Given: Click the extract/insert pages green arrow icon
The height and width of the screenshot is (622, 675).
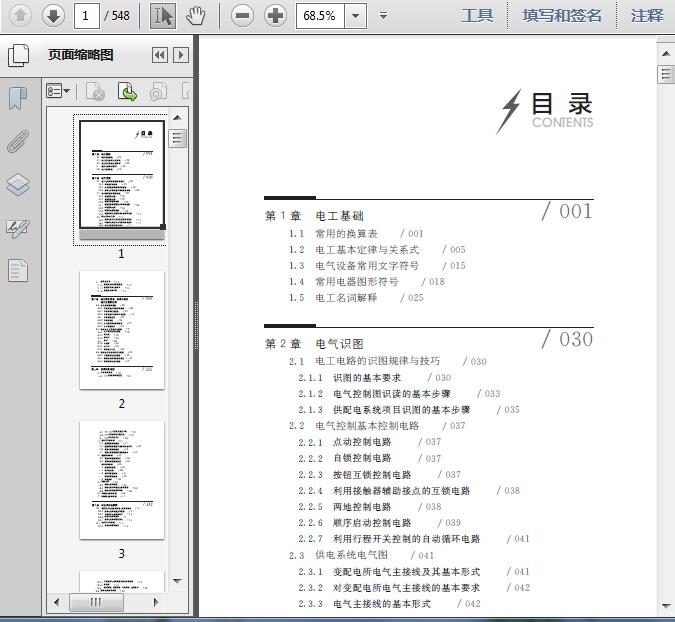Looking at the screenshot, I should [x=127, y=91].
